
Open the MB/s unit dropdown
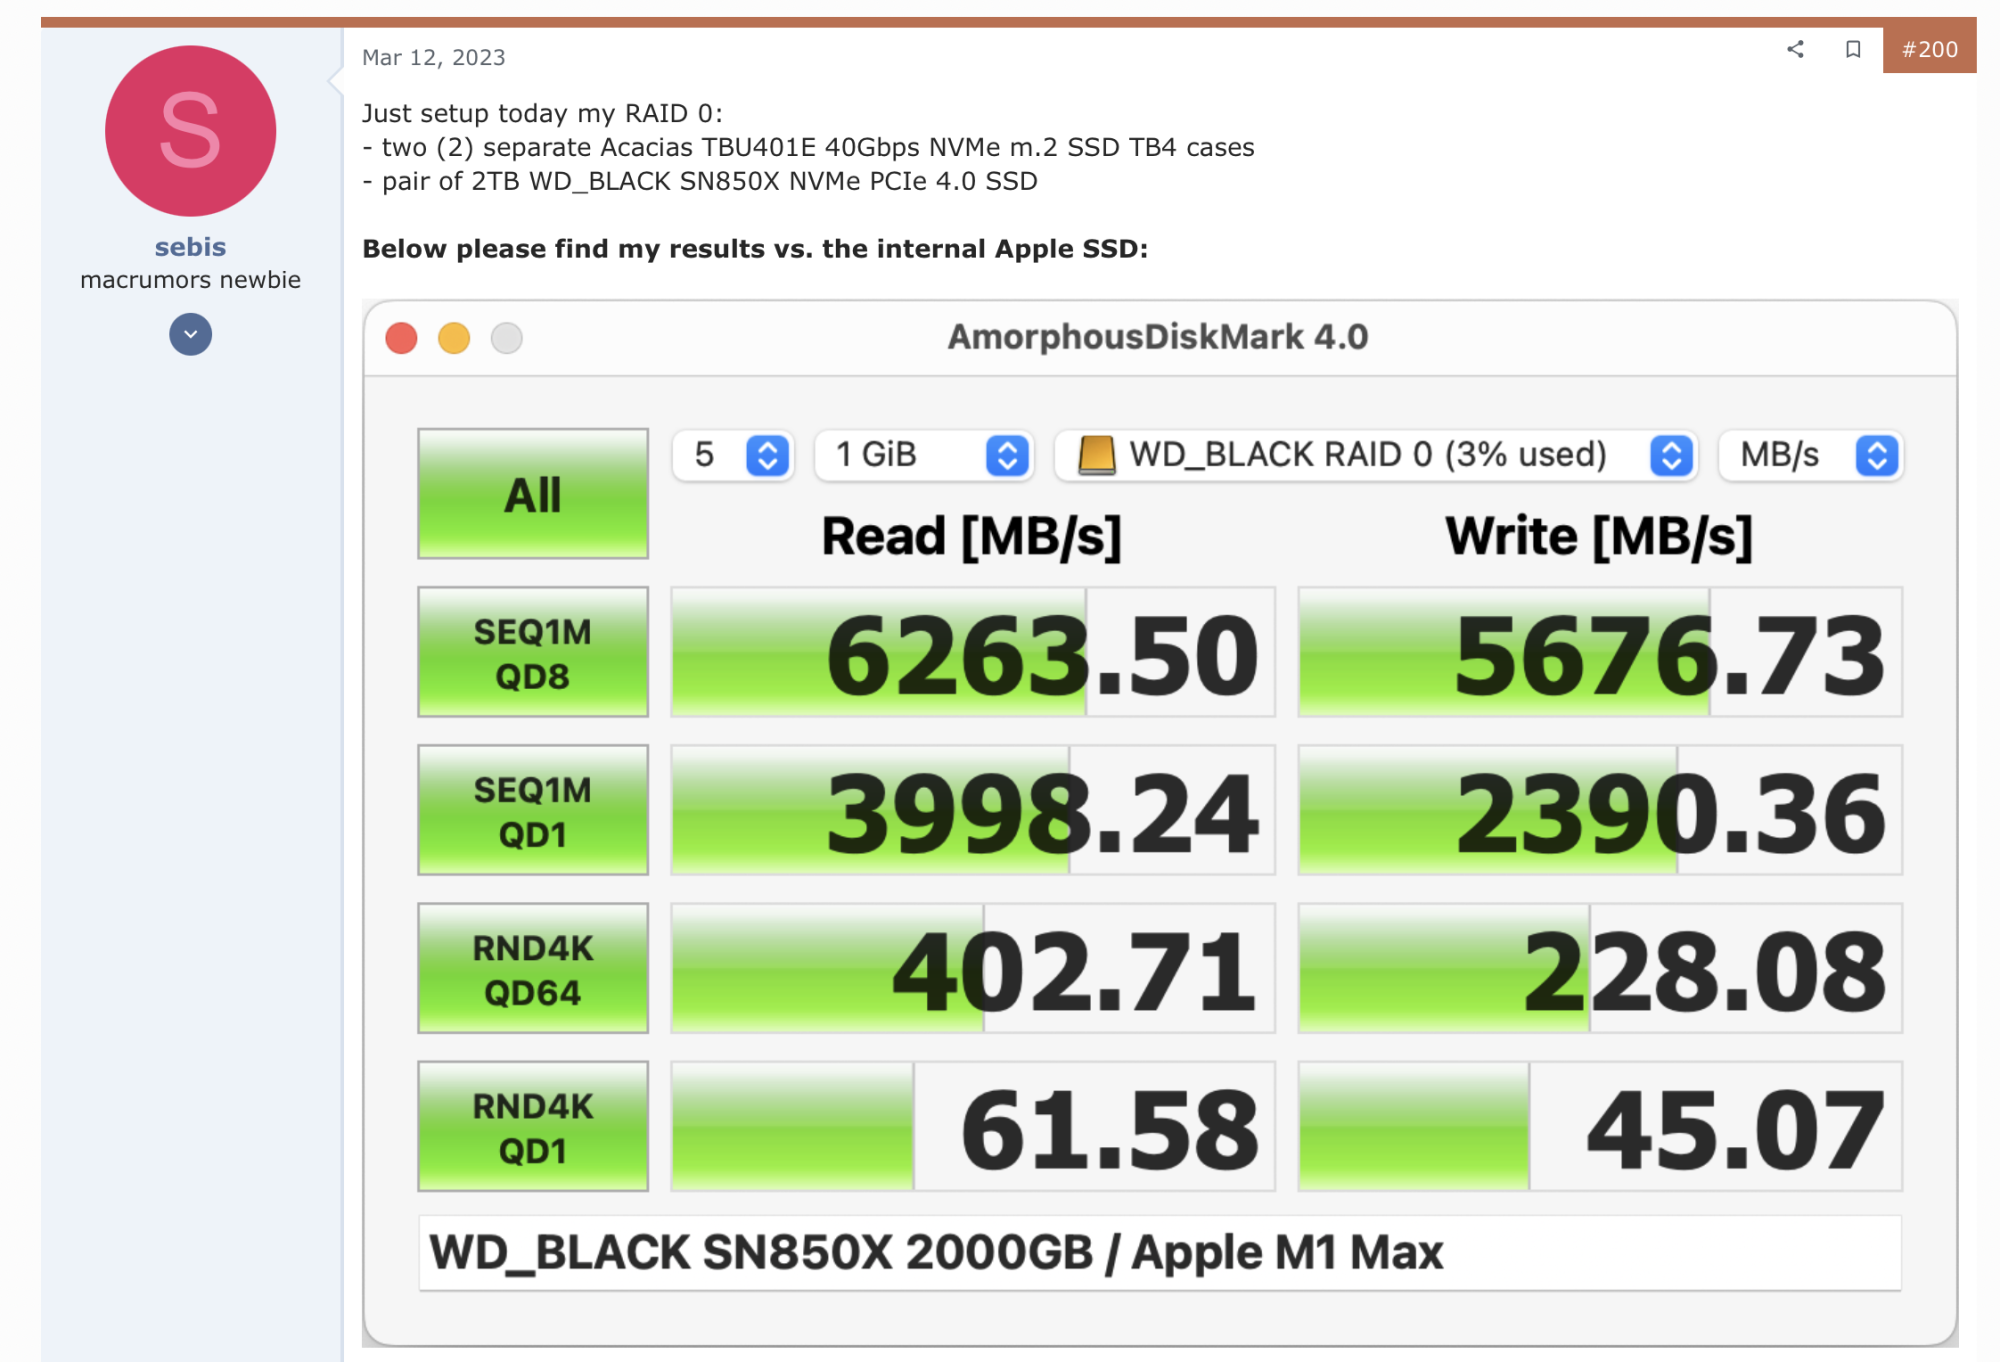click(1810, 455)
